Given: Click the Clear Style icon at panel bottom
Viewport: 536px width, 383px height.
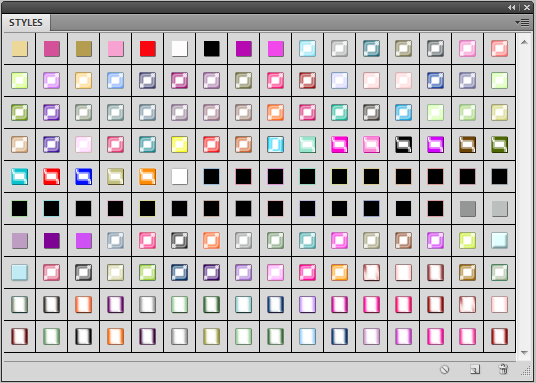Looking at the screenshot, I should pyautogui.click(x=444, y=369).
